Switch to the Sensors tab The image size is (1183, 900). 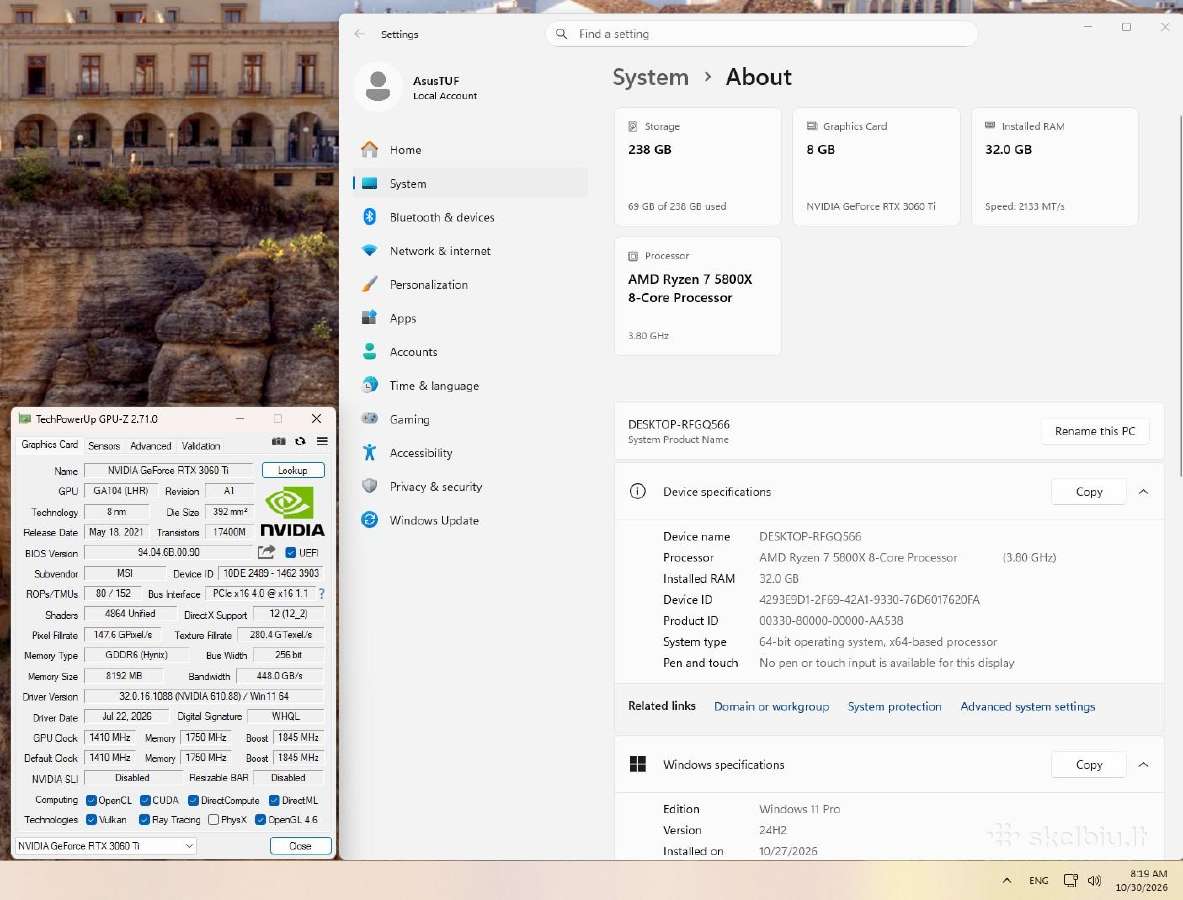click(104, 446)
